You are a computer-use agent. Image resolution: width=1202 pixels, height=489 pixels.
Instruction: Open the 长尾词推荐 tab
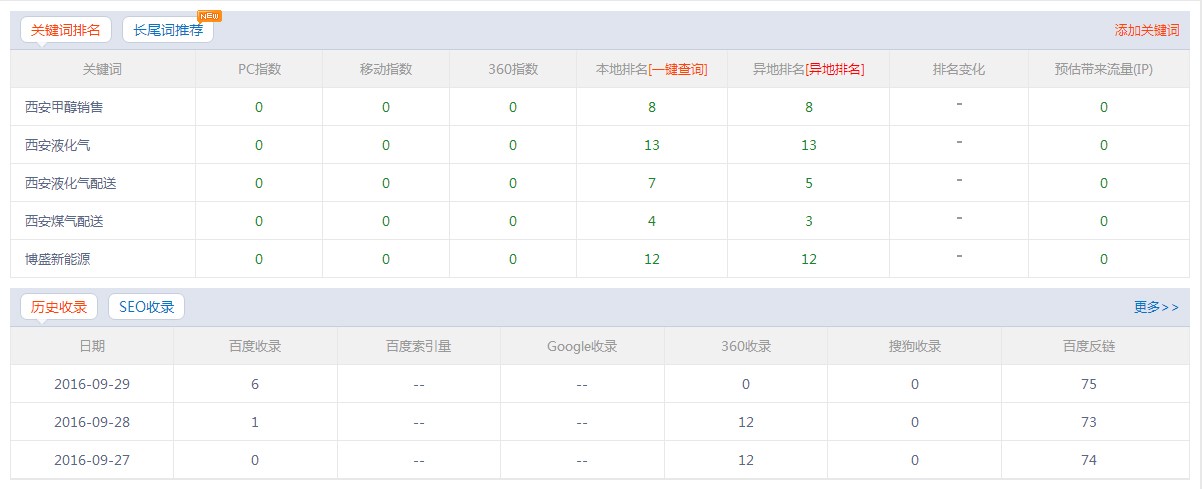[x=167, y=30]
